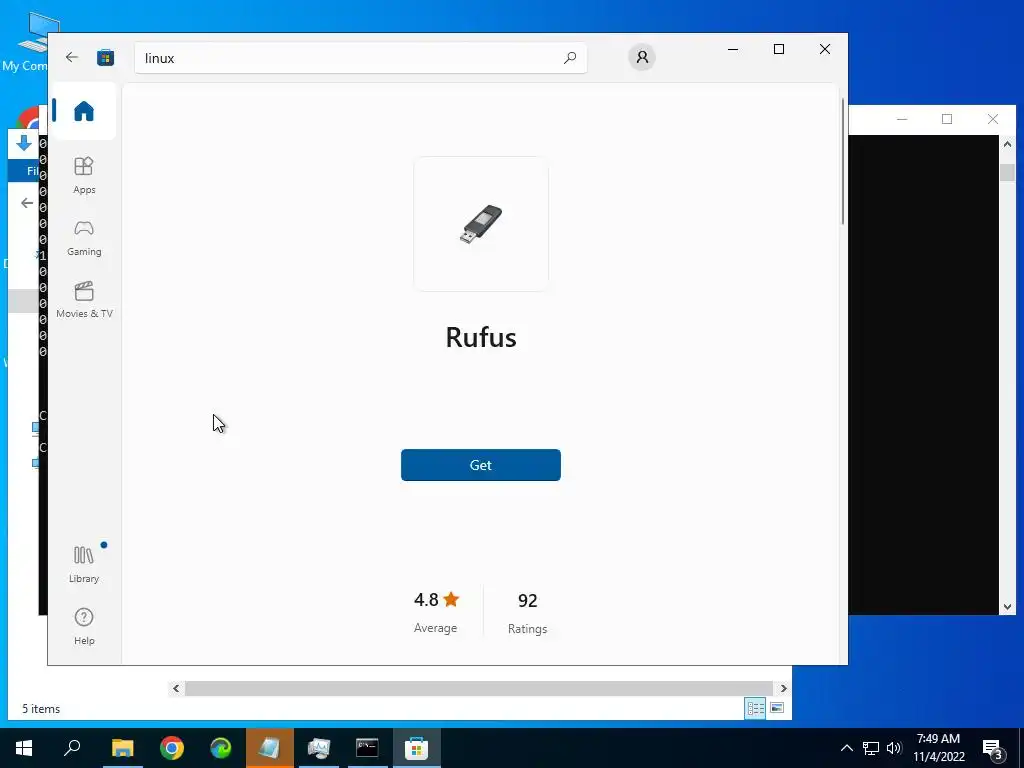Image resolution: width=1024 pixels, height=768 pixels.
Task: Click the Explorer back arrow behind Store
Action: click(27, 203)
